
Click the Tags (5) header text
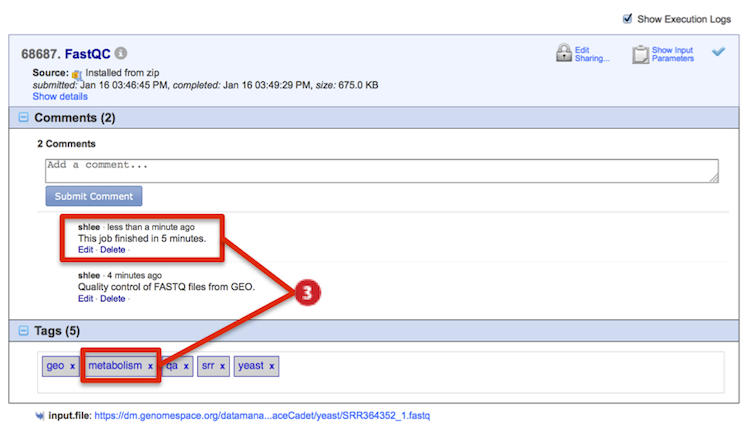coord(57,331)
